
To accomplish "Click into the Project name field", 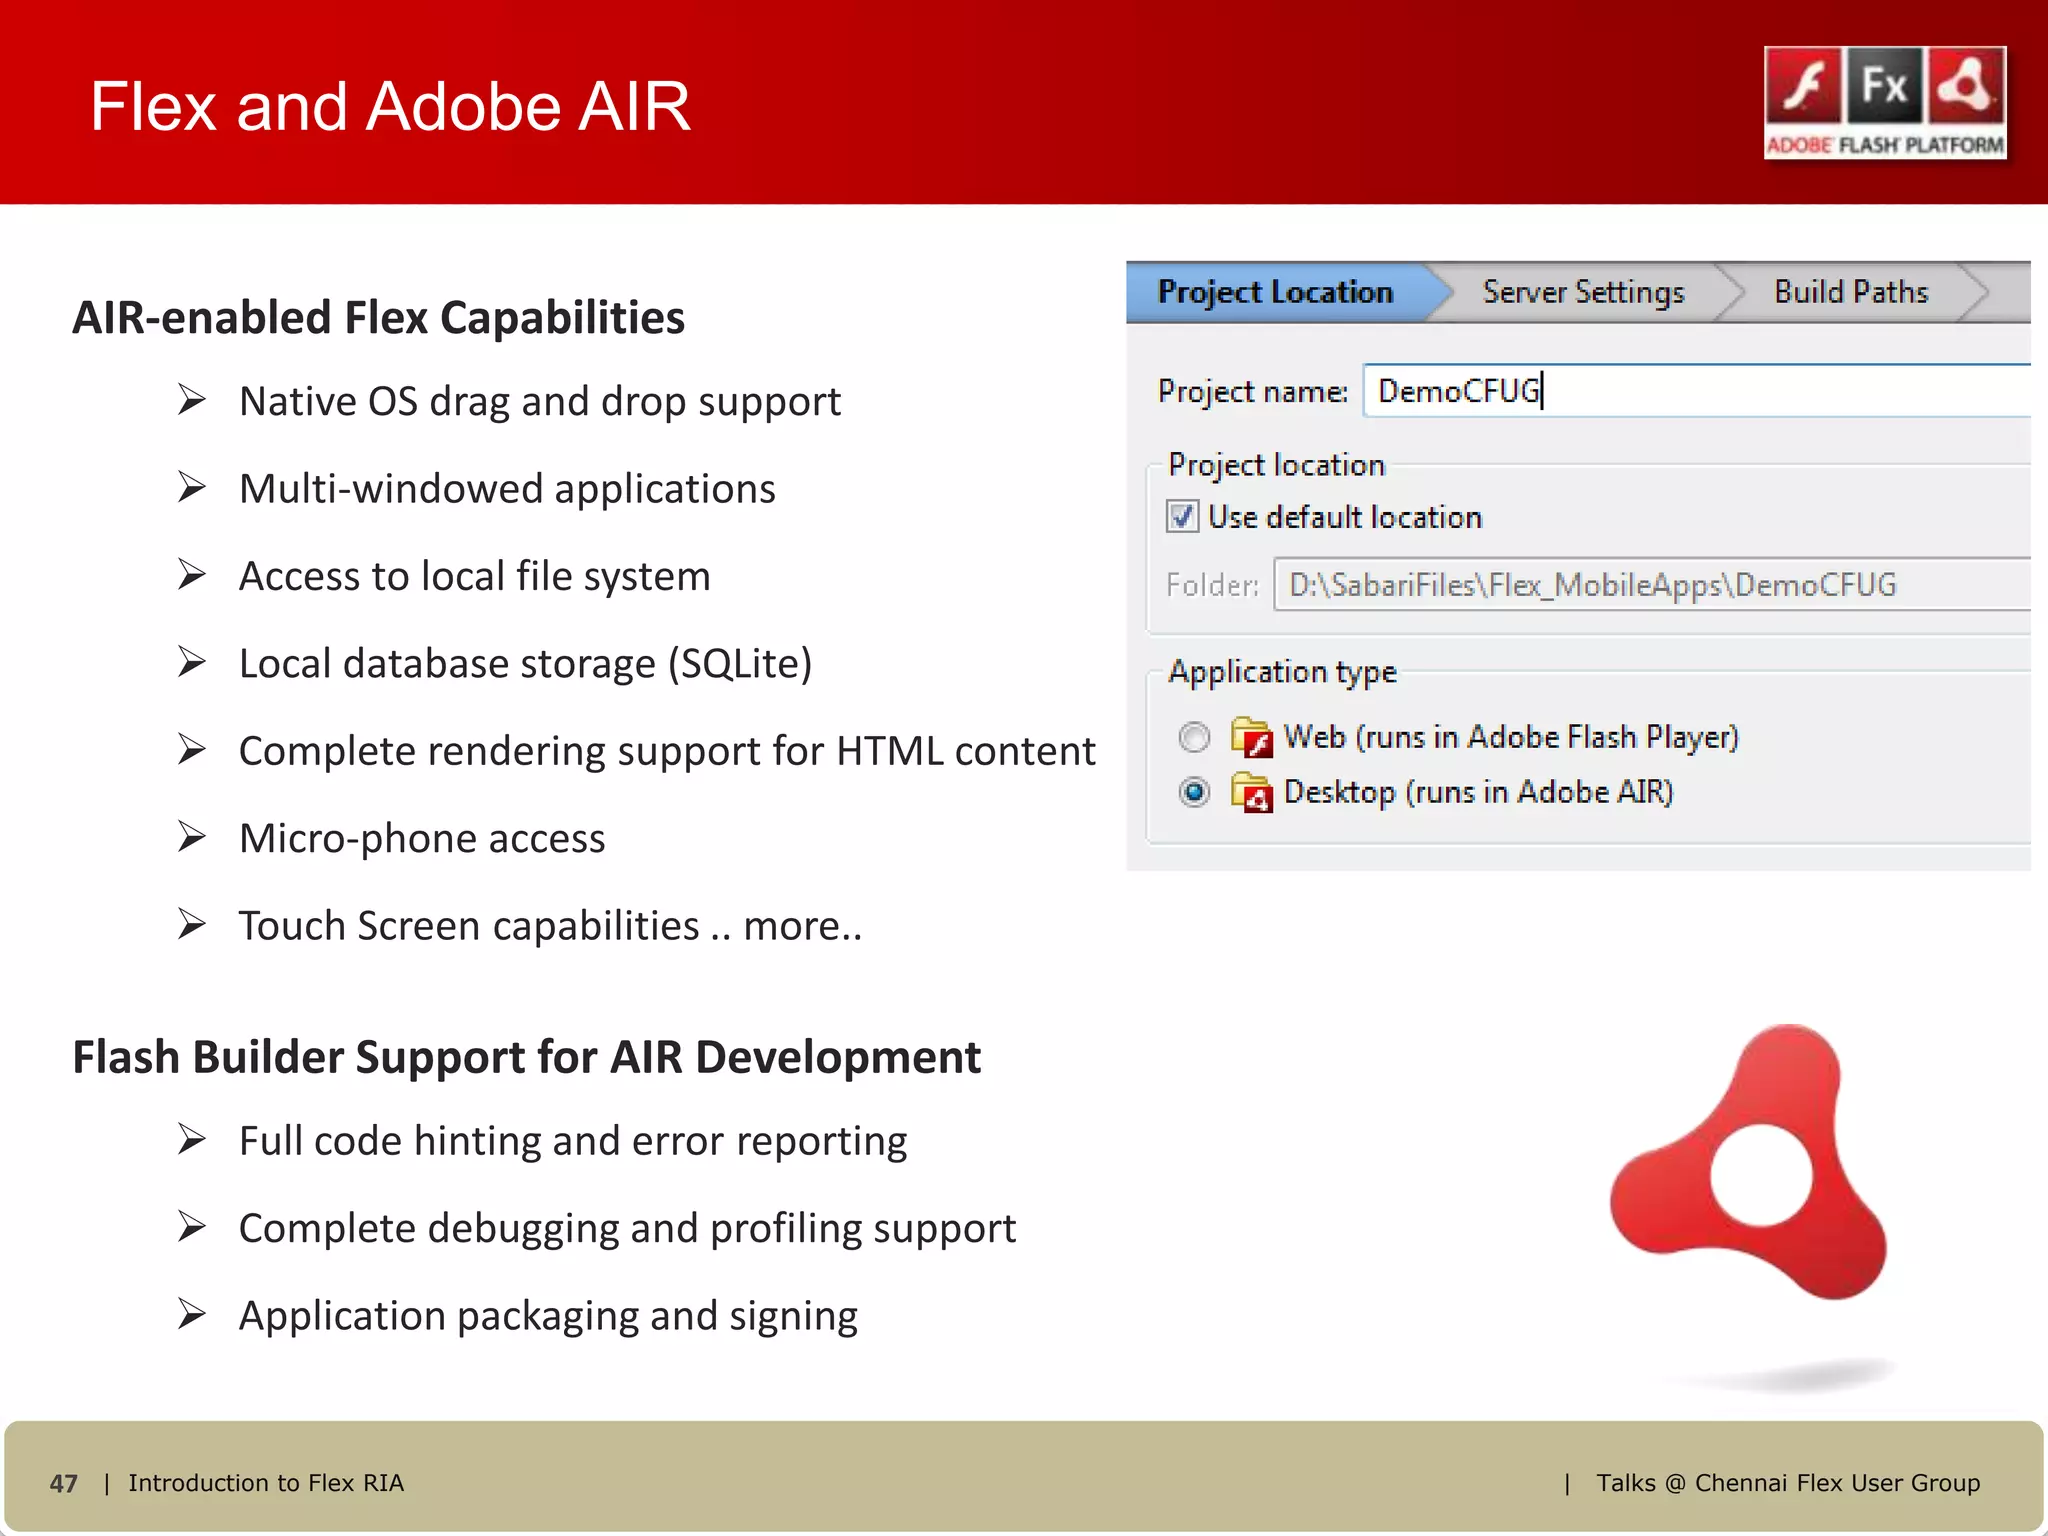I will (x=1700, y=391).
